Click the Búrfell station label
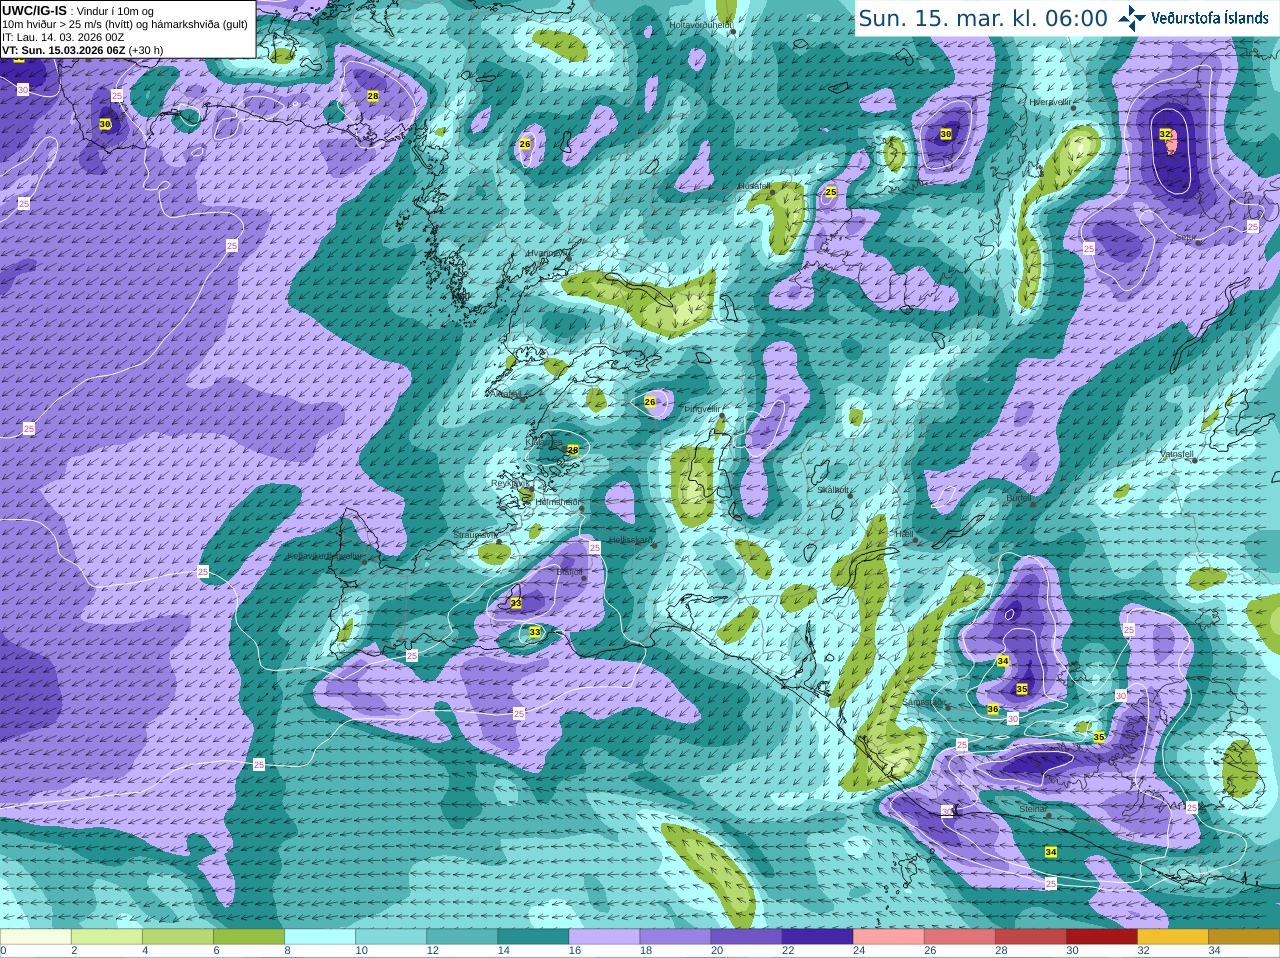This screenshot has width=1280, height=958. pos(1018,498)
